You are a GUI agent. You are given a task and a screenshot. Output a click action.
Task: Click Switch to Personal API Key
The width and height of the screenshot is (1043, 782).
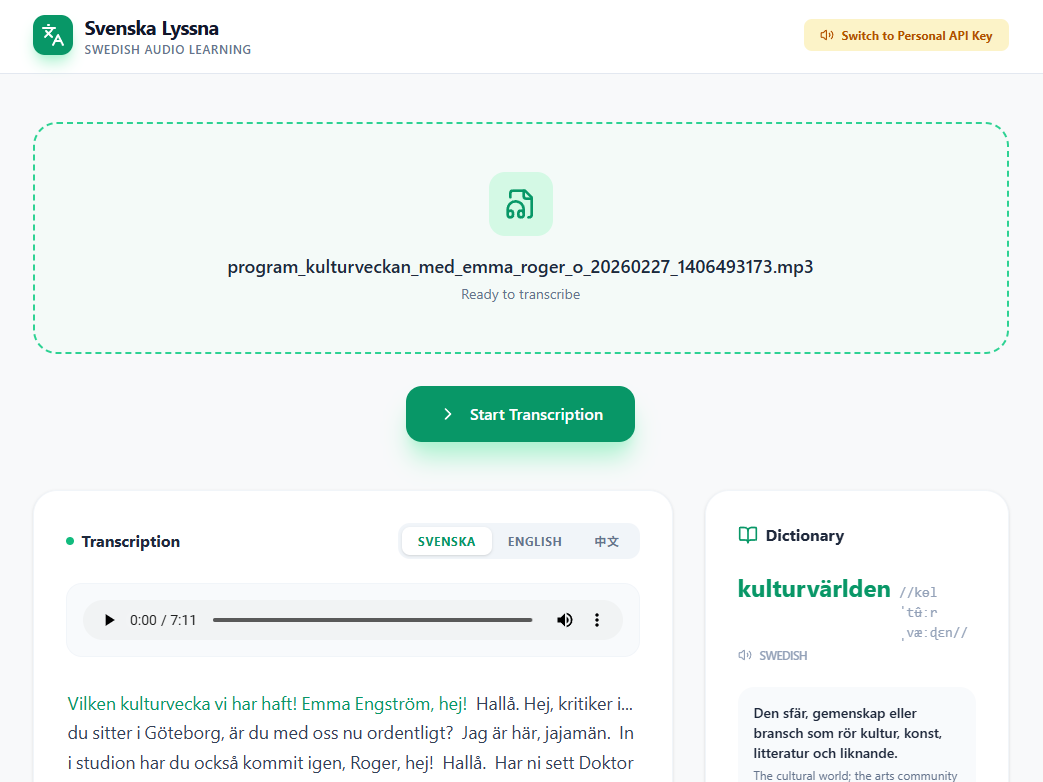(906, 35)
